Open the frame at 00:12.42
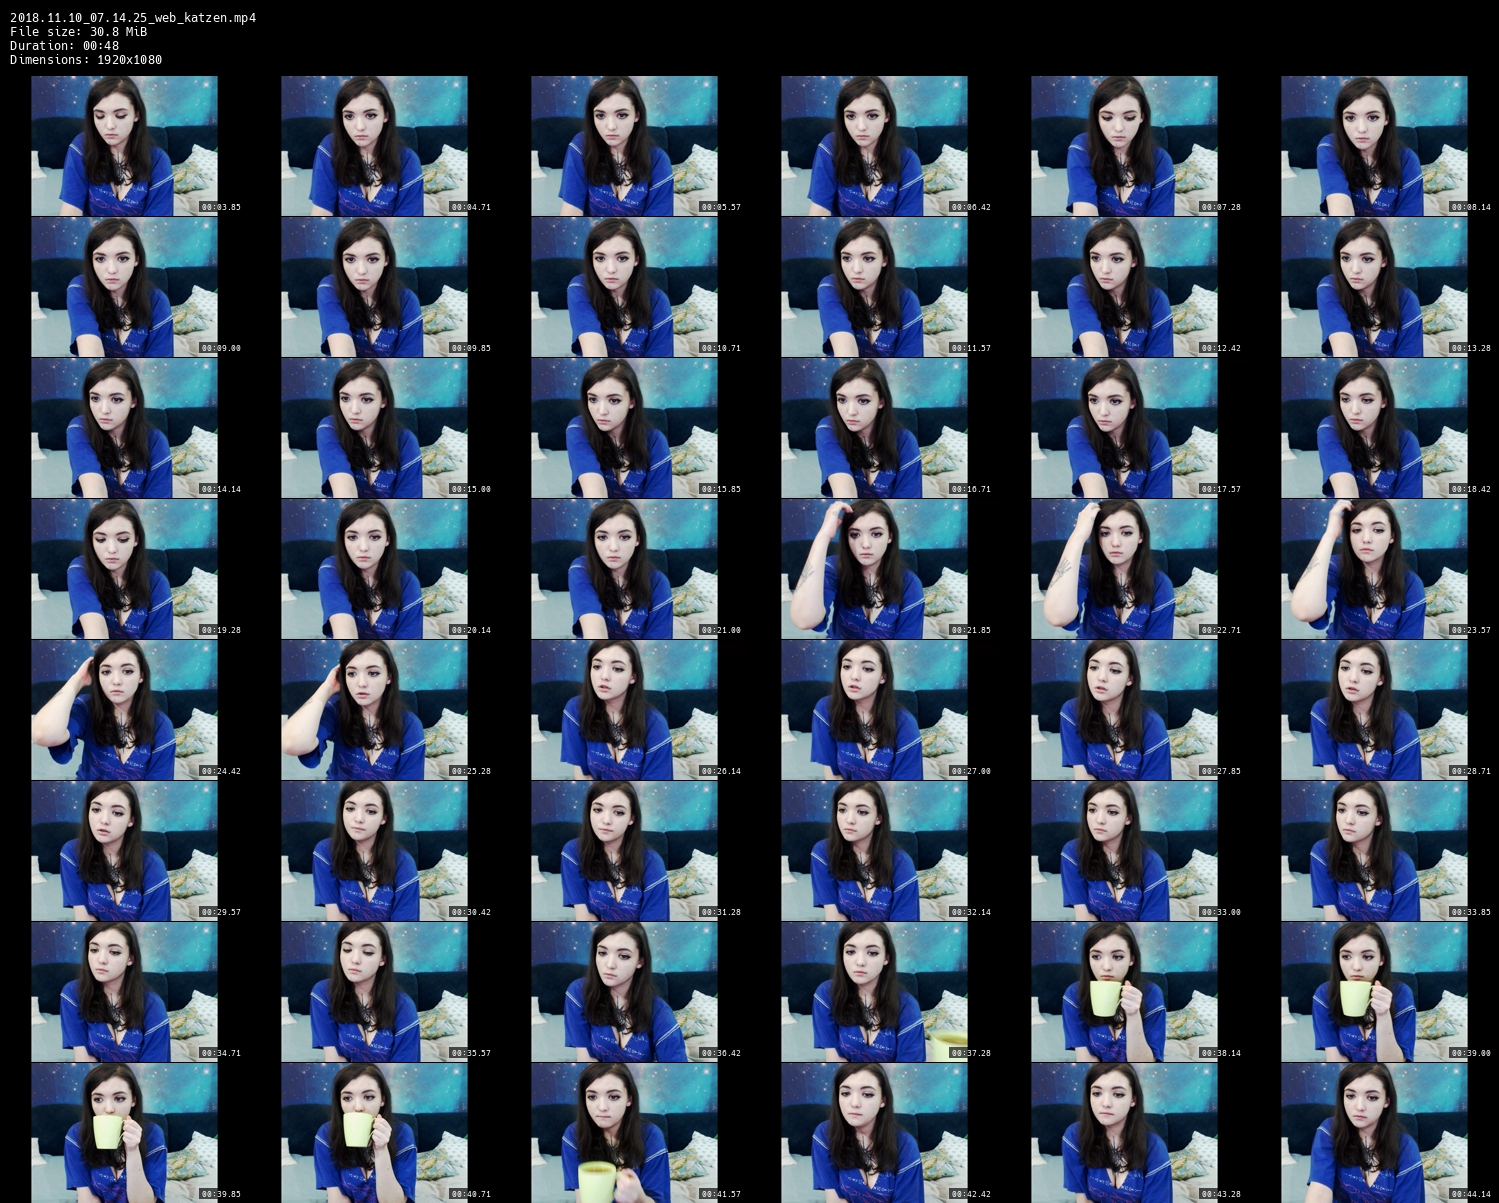 click(1124, 287)
